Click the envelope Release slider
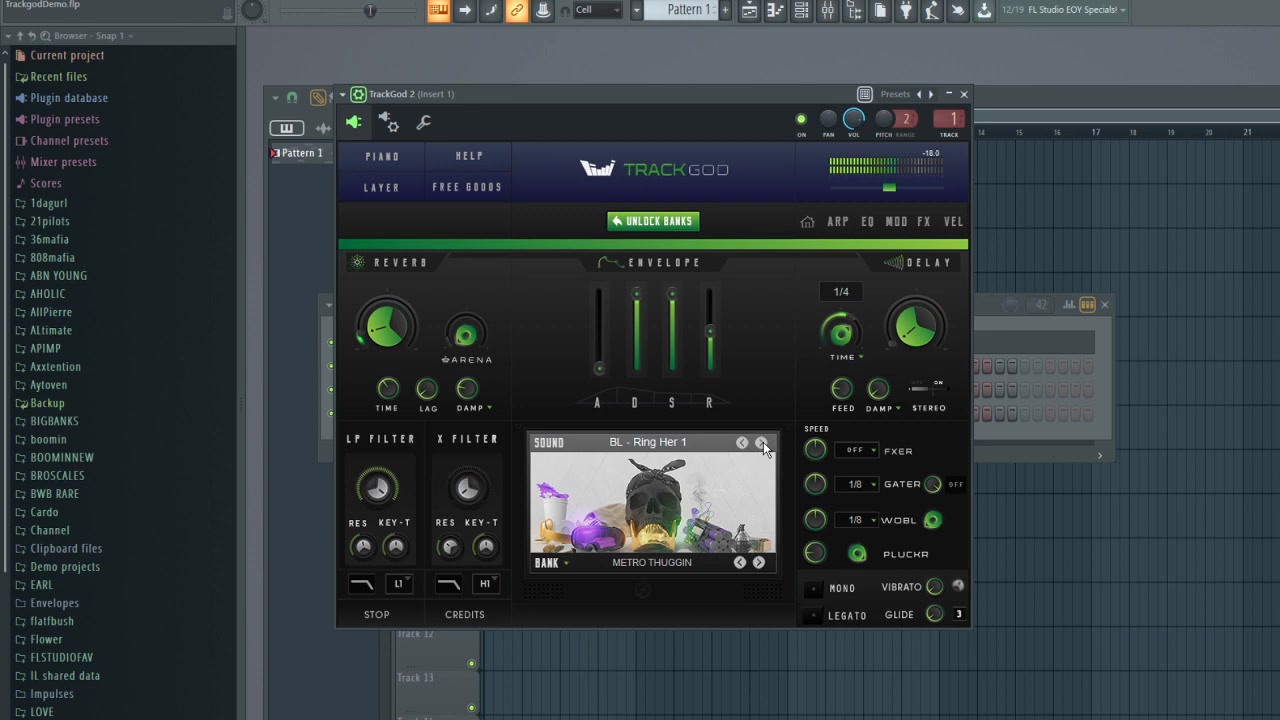Image resolution: width=1280 pixels, height=720 pixels. 709,331
